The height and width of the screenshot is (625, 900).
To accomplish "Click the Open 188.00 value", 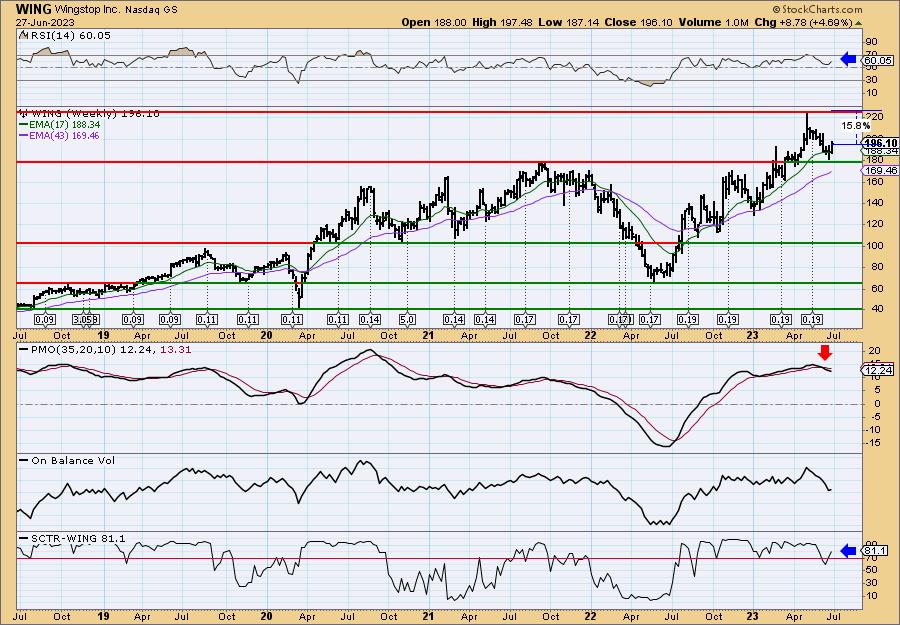I will tap(434, 22).
